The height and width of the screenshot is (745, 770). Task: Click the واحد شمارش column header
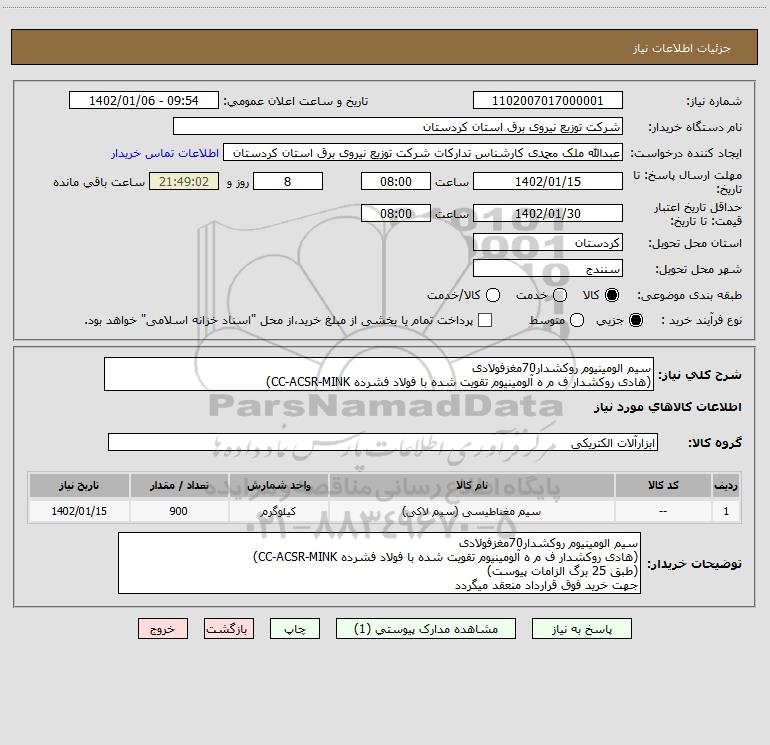tap(278, 485)
